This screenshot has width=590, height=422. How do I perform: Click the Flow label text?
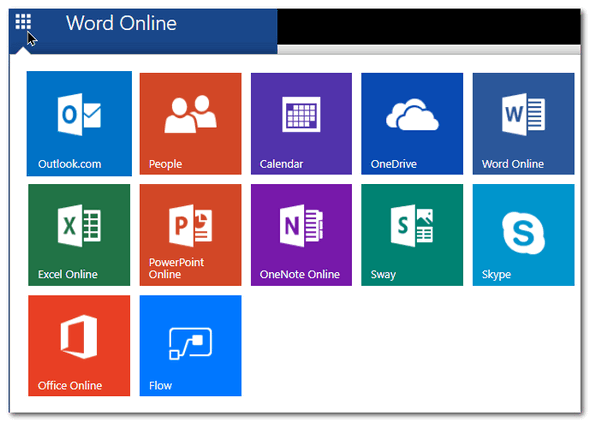160,386
